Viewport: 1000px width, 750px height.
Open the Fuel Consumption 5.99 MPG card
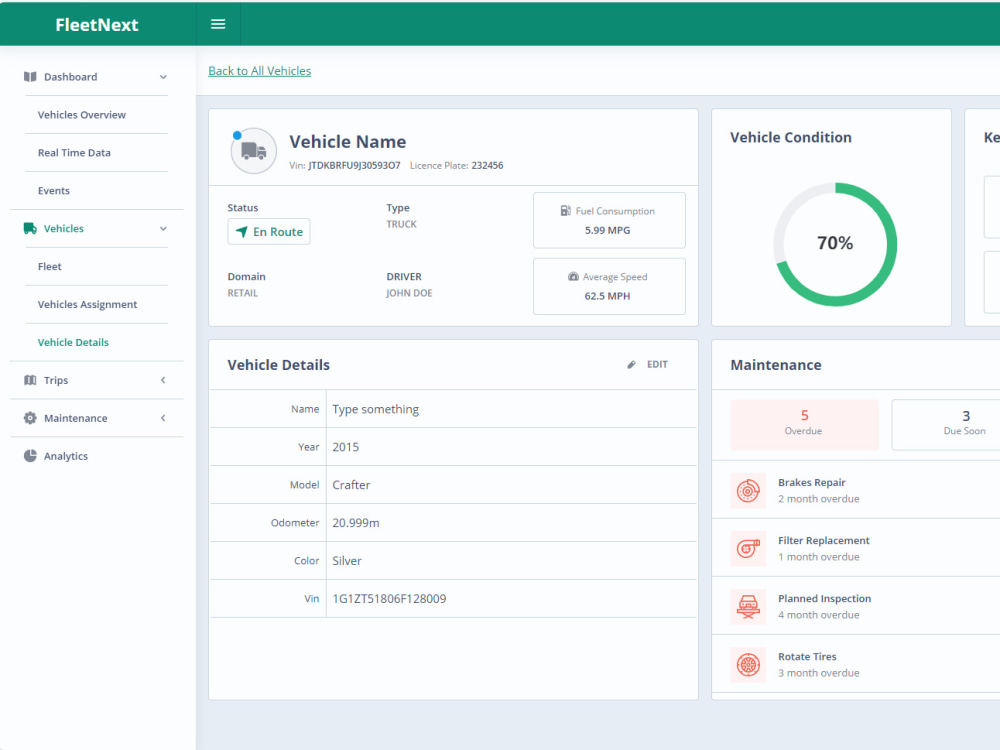coord(609,220)
